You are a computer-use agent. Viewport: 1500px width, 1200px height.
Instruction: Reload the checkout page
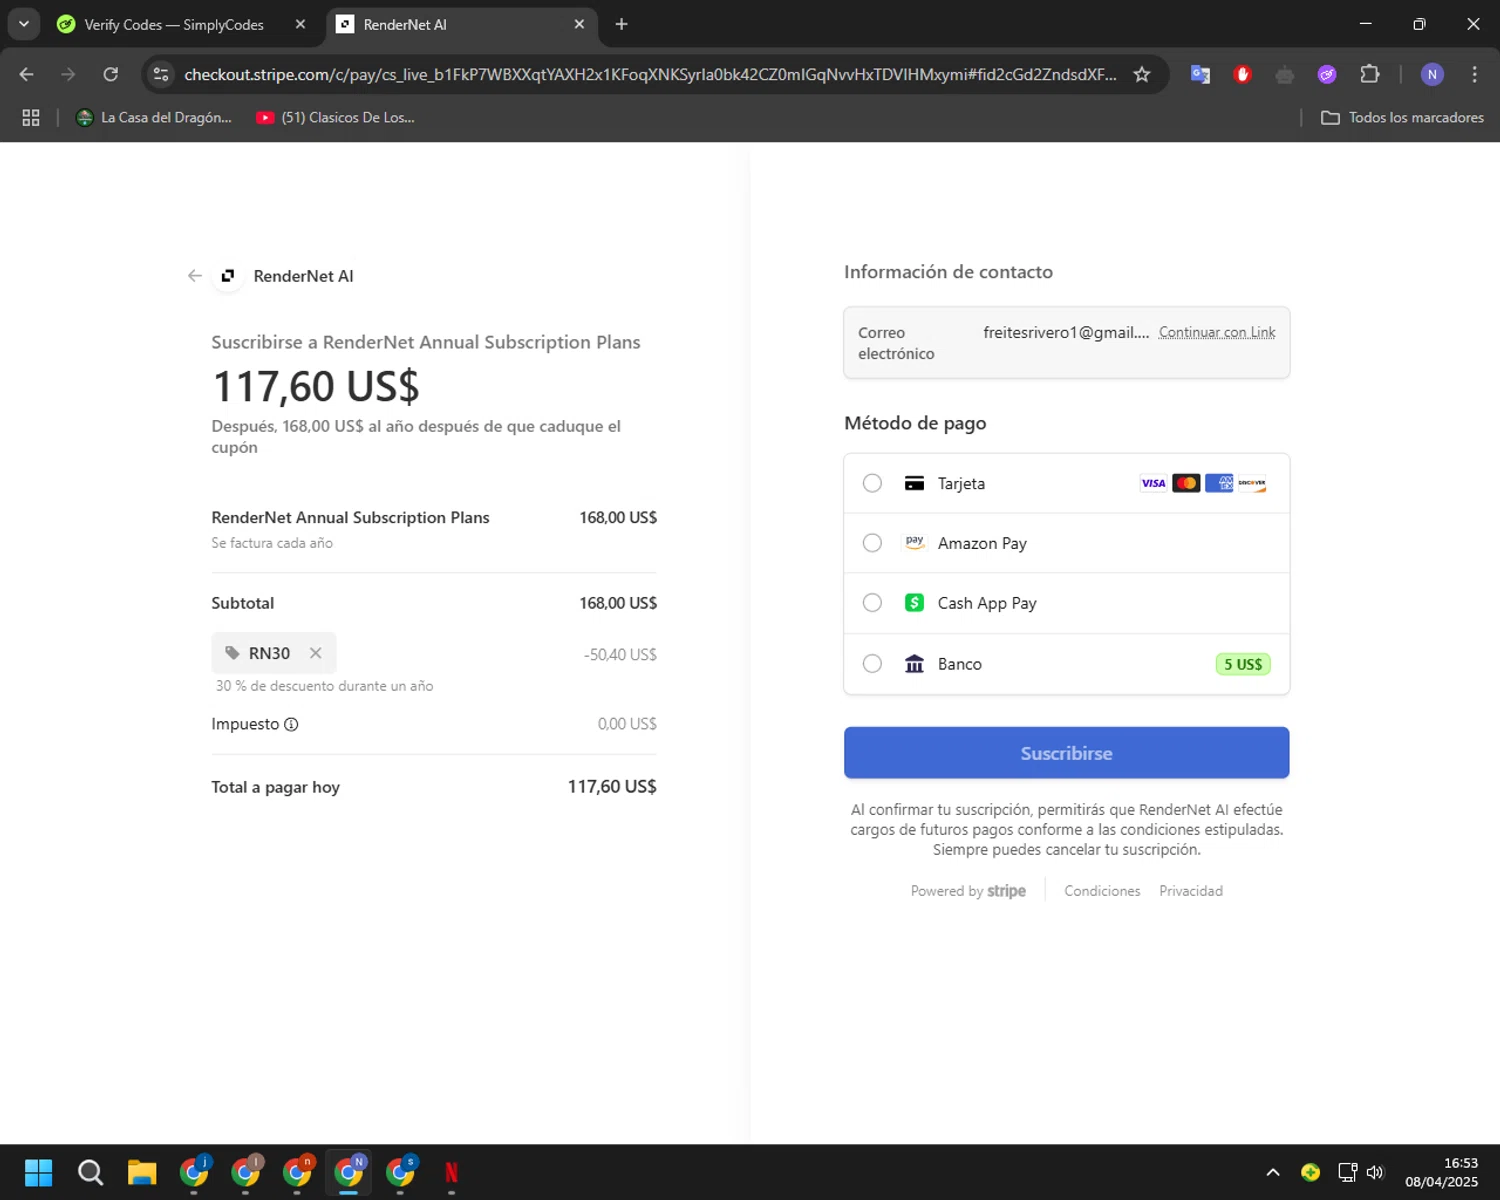(111, 74)
